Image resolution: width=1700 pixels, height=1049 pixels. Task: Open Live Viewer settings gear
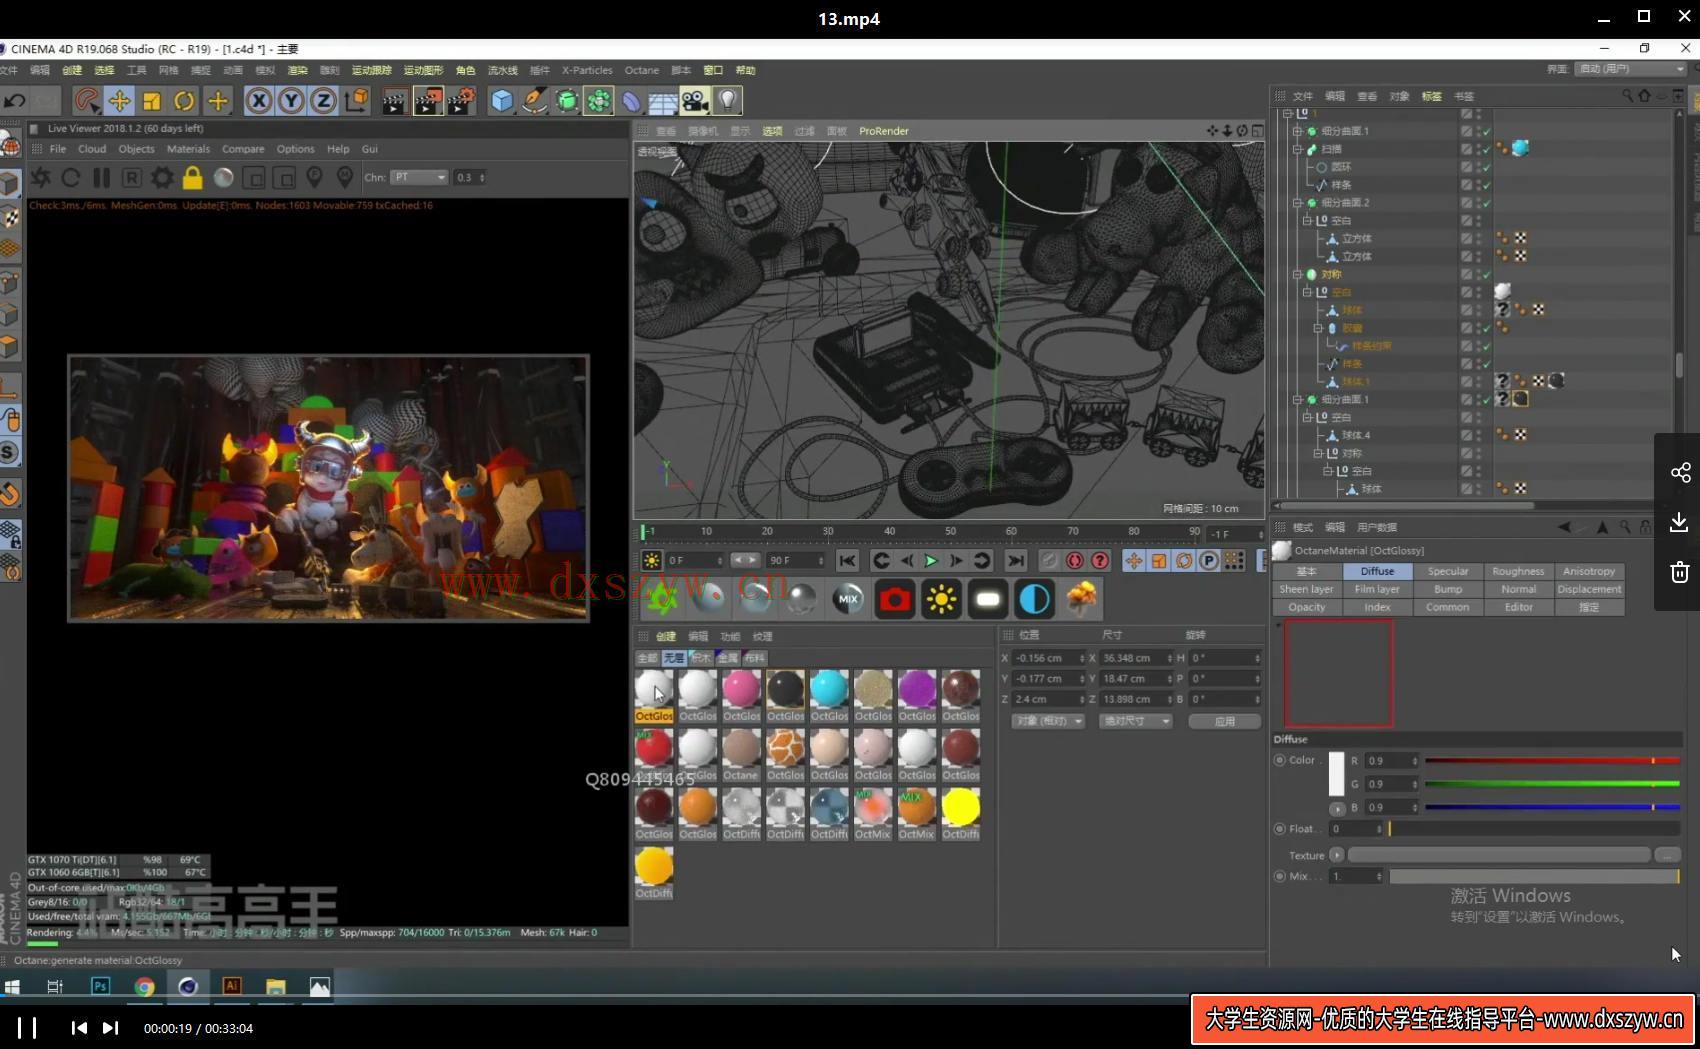coord(162,177)
